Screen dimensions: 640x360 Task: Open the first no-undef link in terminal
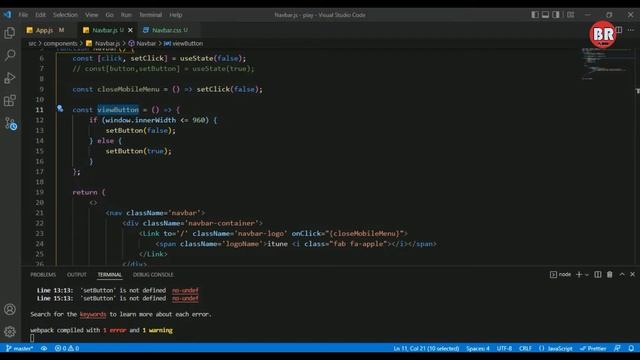[x=185, y=290]
